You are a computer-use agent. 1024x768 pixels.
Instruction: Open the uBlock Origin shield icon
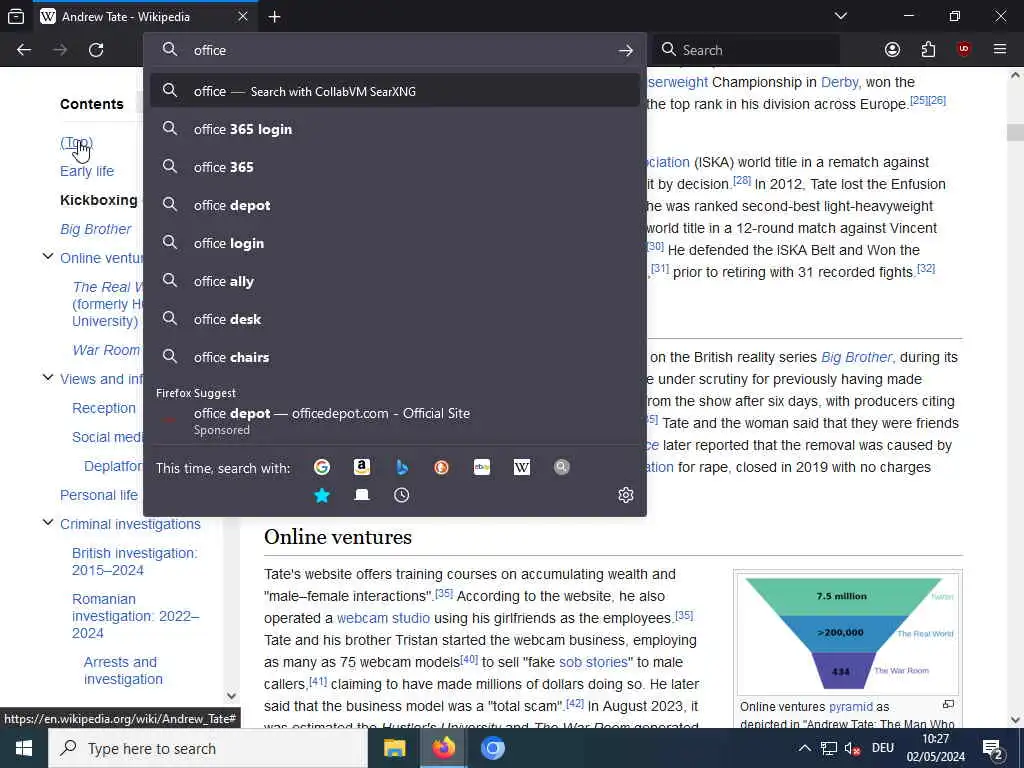[964, 50]
